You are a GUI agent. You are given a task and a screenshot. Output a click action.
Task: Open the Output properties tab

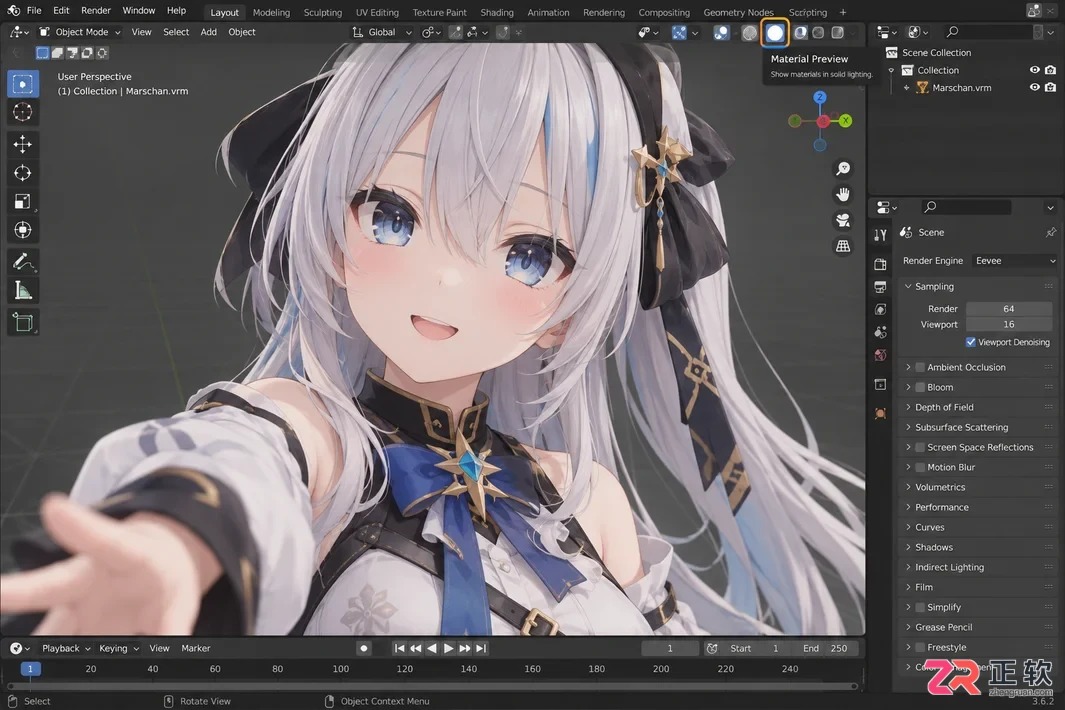pos(881,287)
